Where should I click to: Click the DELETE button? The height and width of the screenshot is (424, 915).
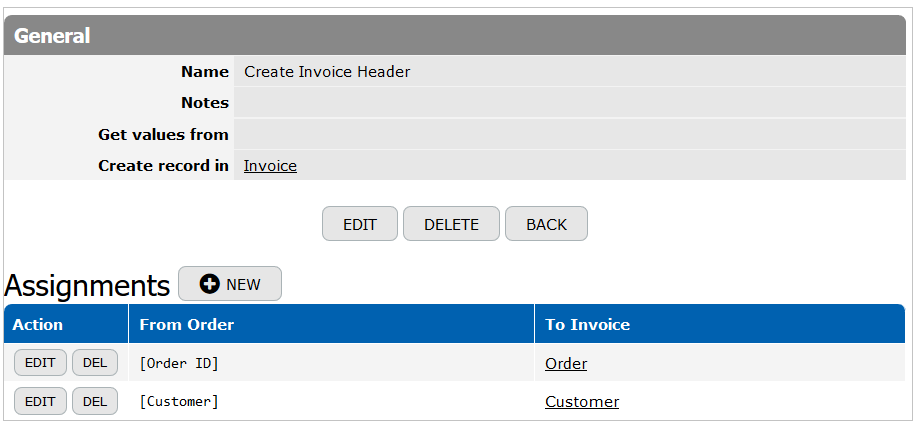pyautogui.click(x=451, y=224)
